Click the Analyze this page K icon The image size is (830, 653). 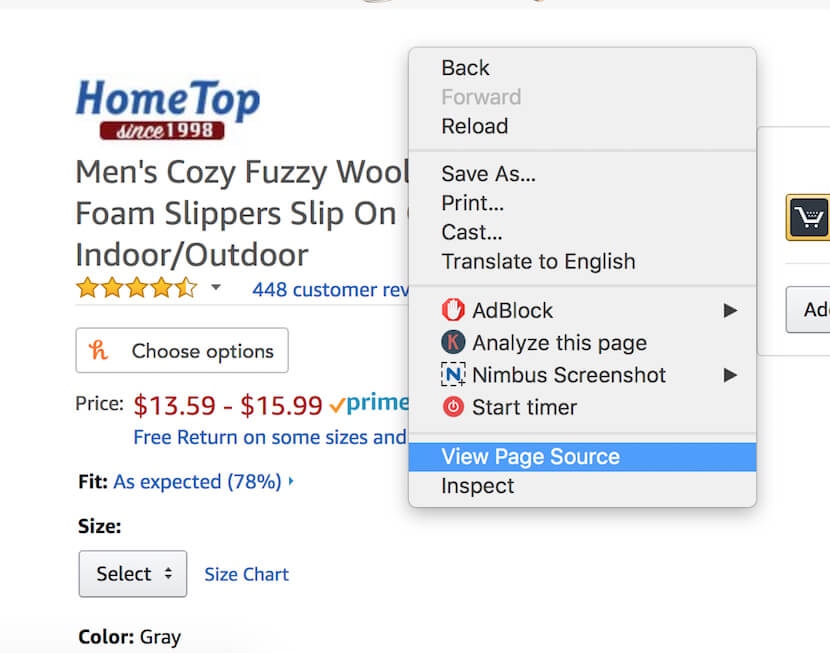pyautogui.click(x=454, y=342)
